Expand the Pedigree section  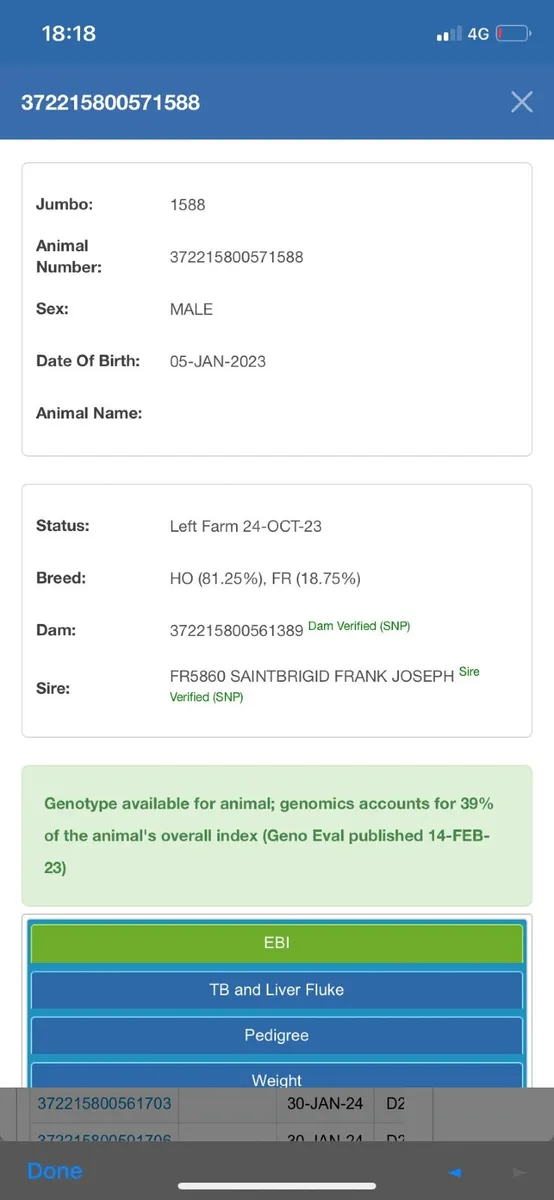277,1036
